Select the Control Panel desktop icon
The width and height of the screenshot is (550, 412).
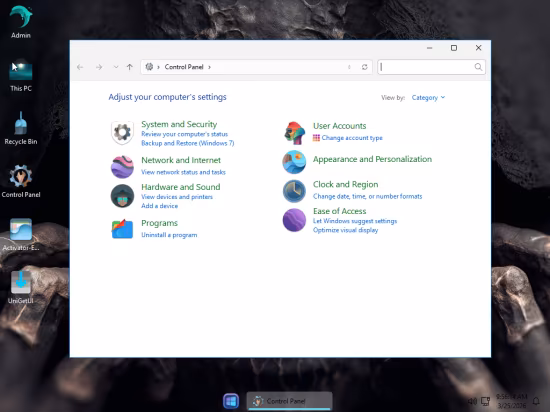tap(21, 181)
